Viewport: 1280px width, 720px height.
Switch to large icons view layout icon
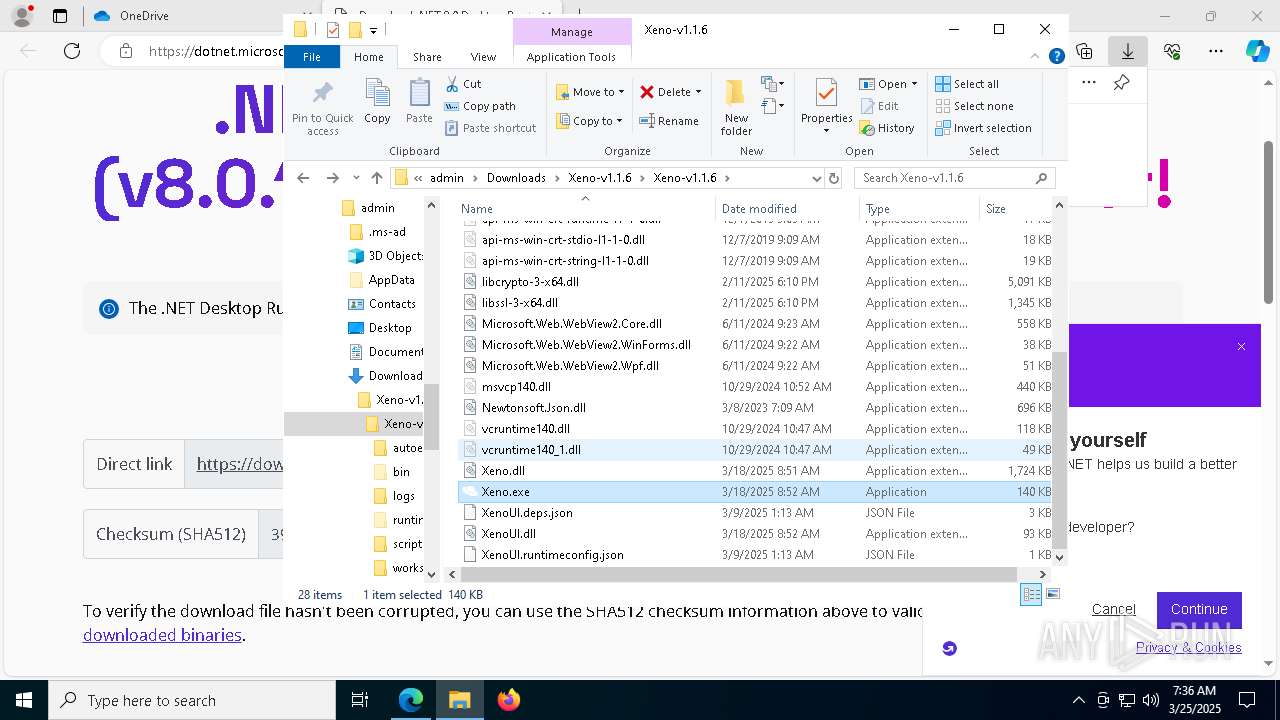tap(1052, 594)
